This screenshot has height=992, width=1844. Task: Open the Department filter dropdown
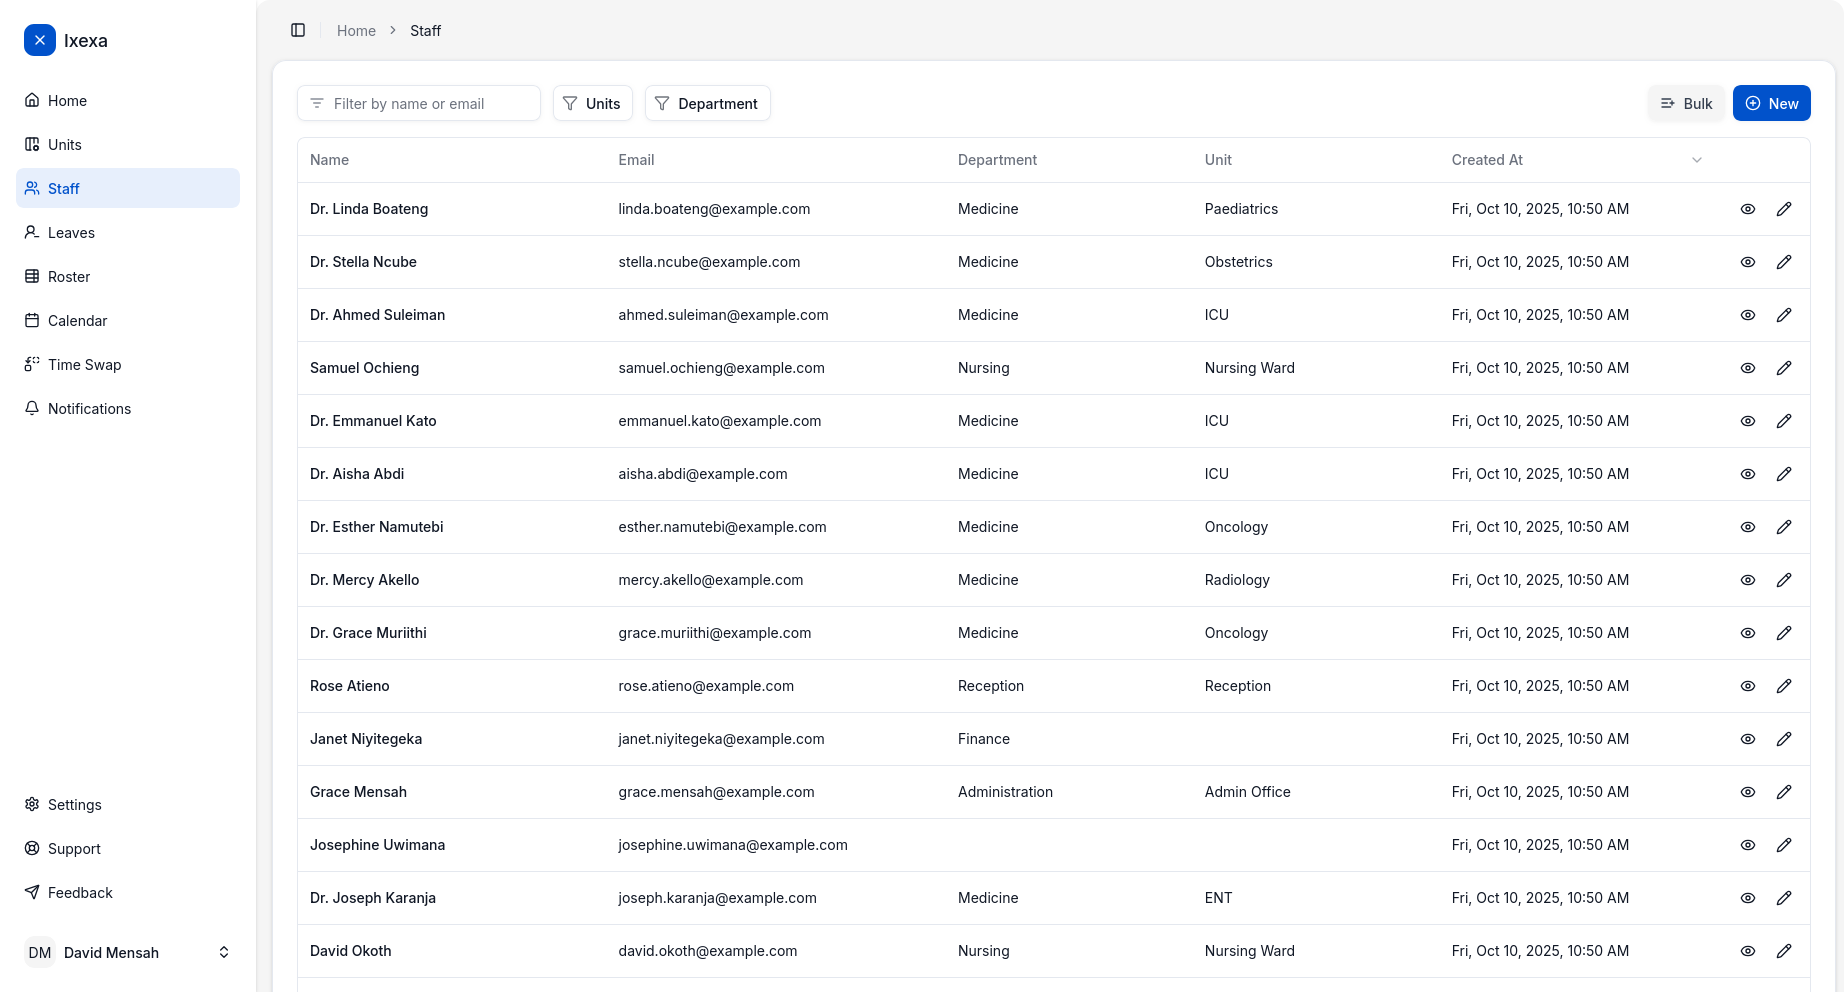[707, 103]
